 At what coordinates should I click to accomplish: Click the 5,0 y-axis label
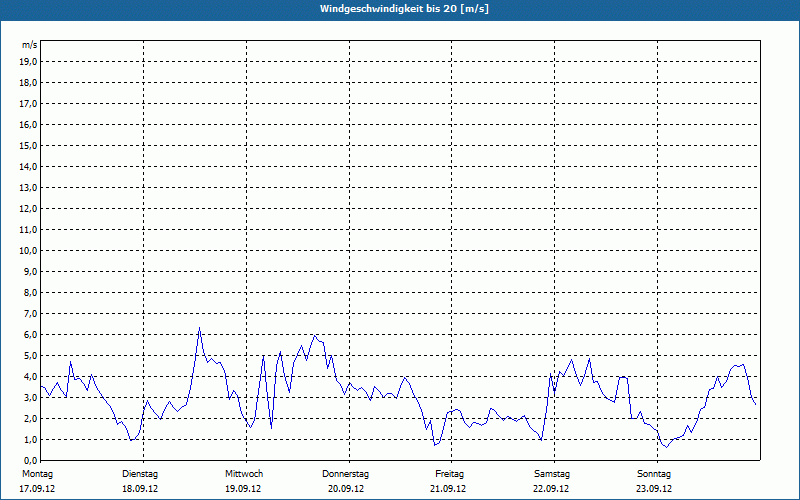(x=29, y=356)
